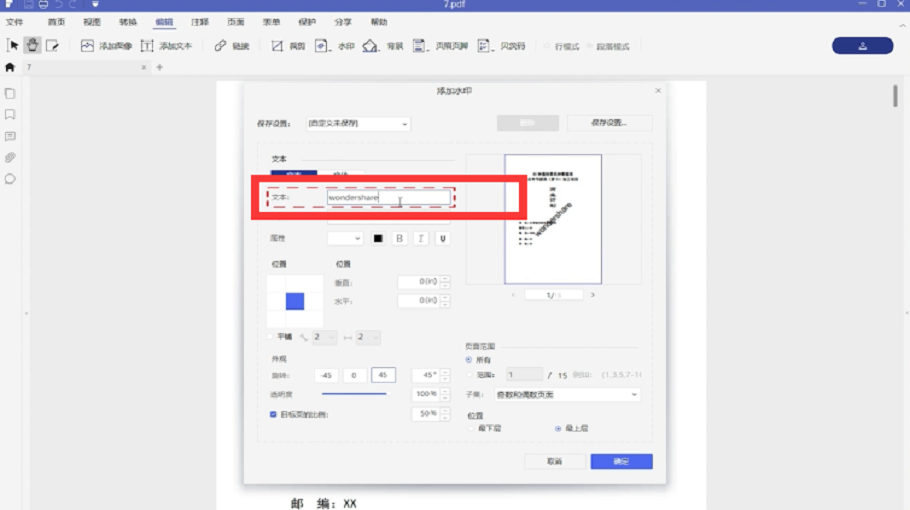Uncheck the target page scale checkbox

(x=273, y=414)
